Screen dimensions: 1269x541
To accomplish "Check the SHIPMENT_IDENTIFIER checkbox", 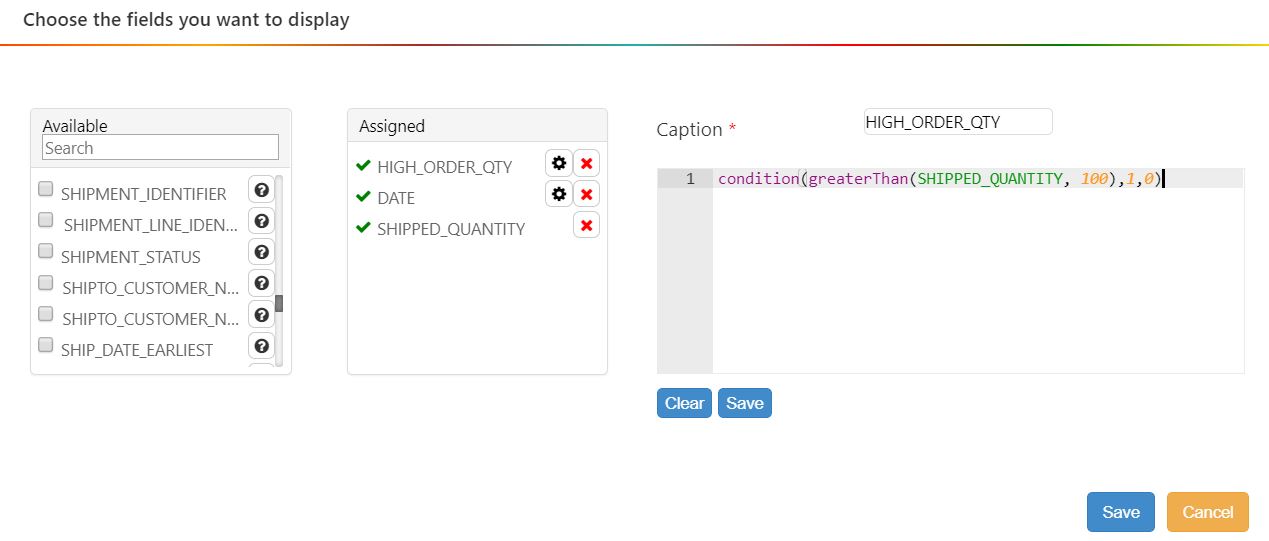I will (45, 189).
